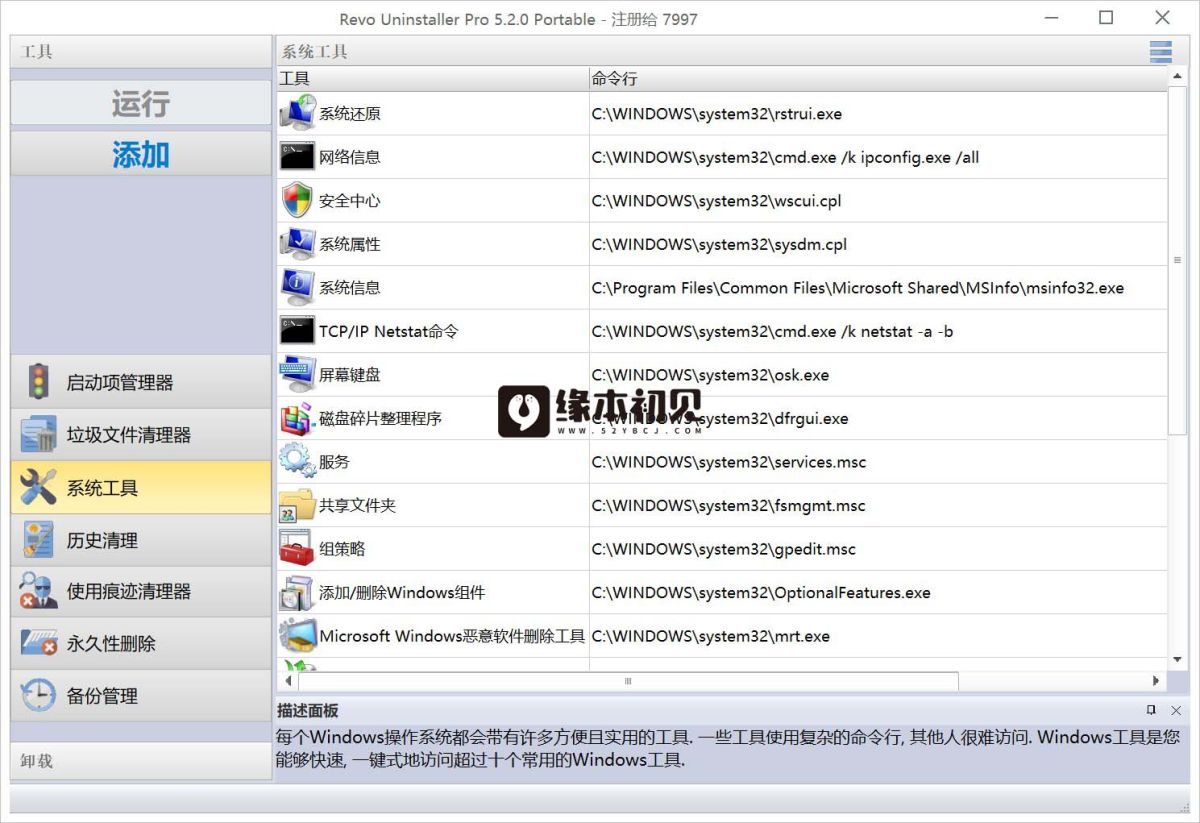Click the 服务 gear icon
Viewport: 1200px width, 823px height.
297,461
